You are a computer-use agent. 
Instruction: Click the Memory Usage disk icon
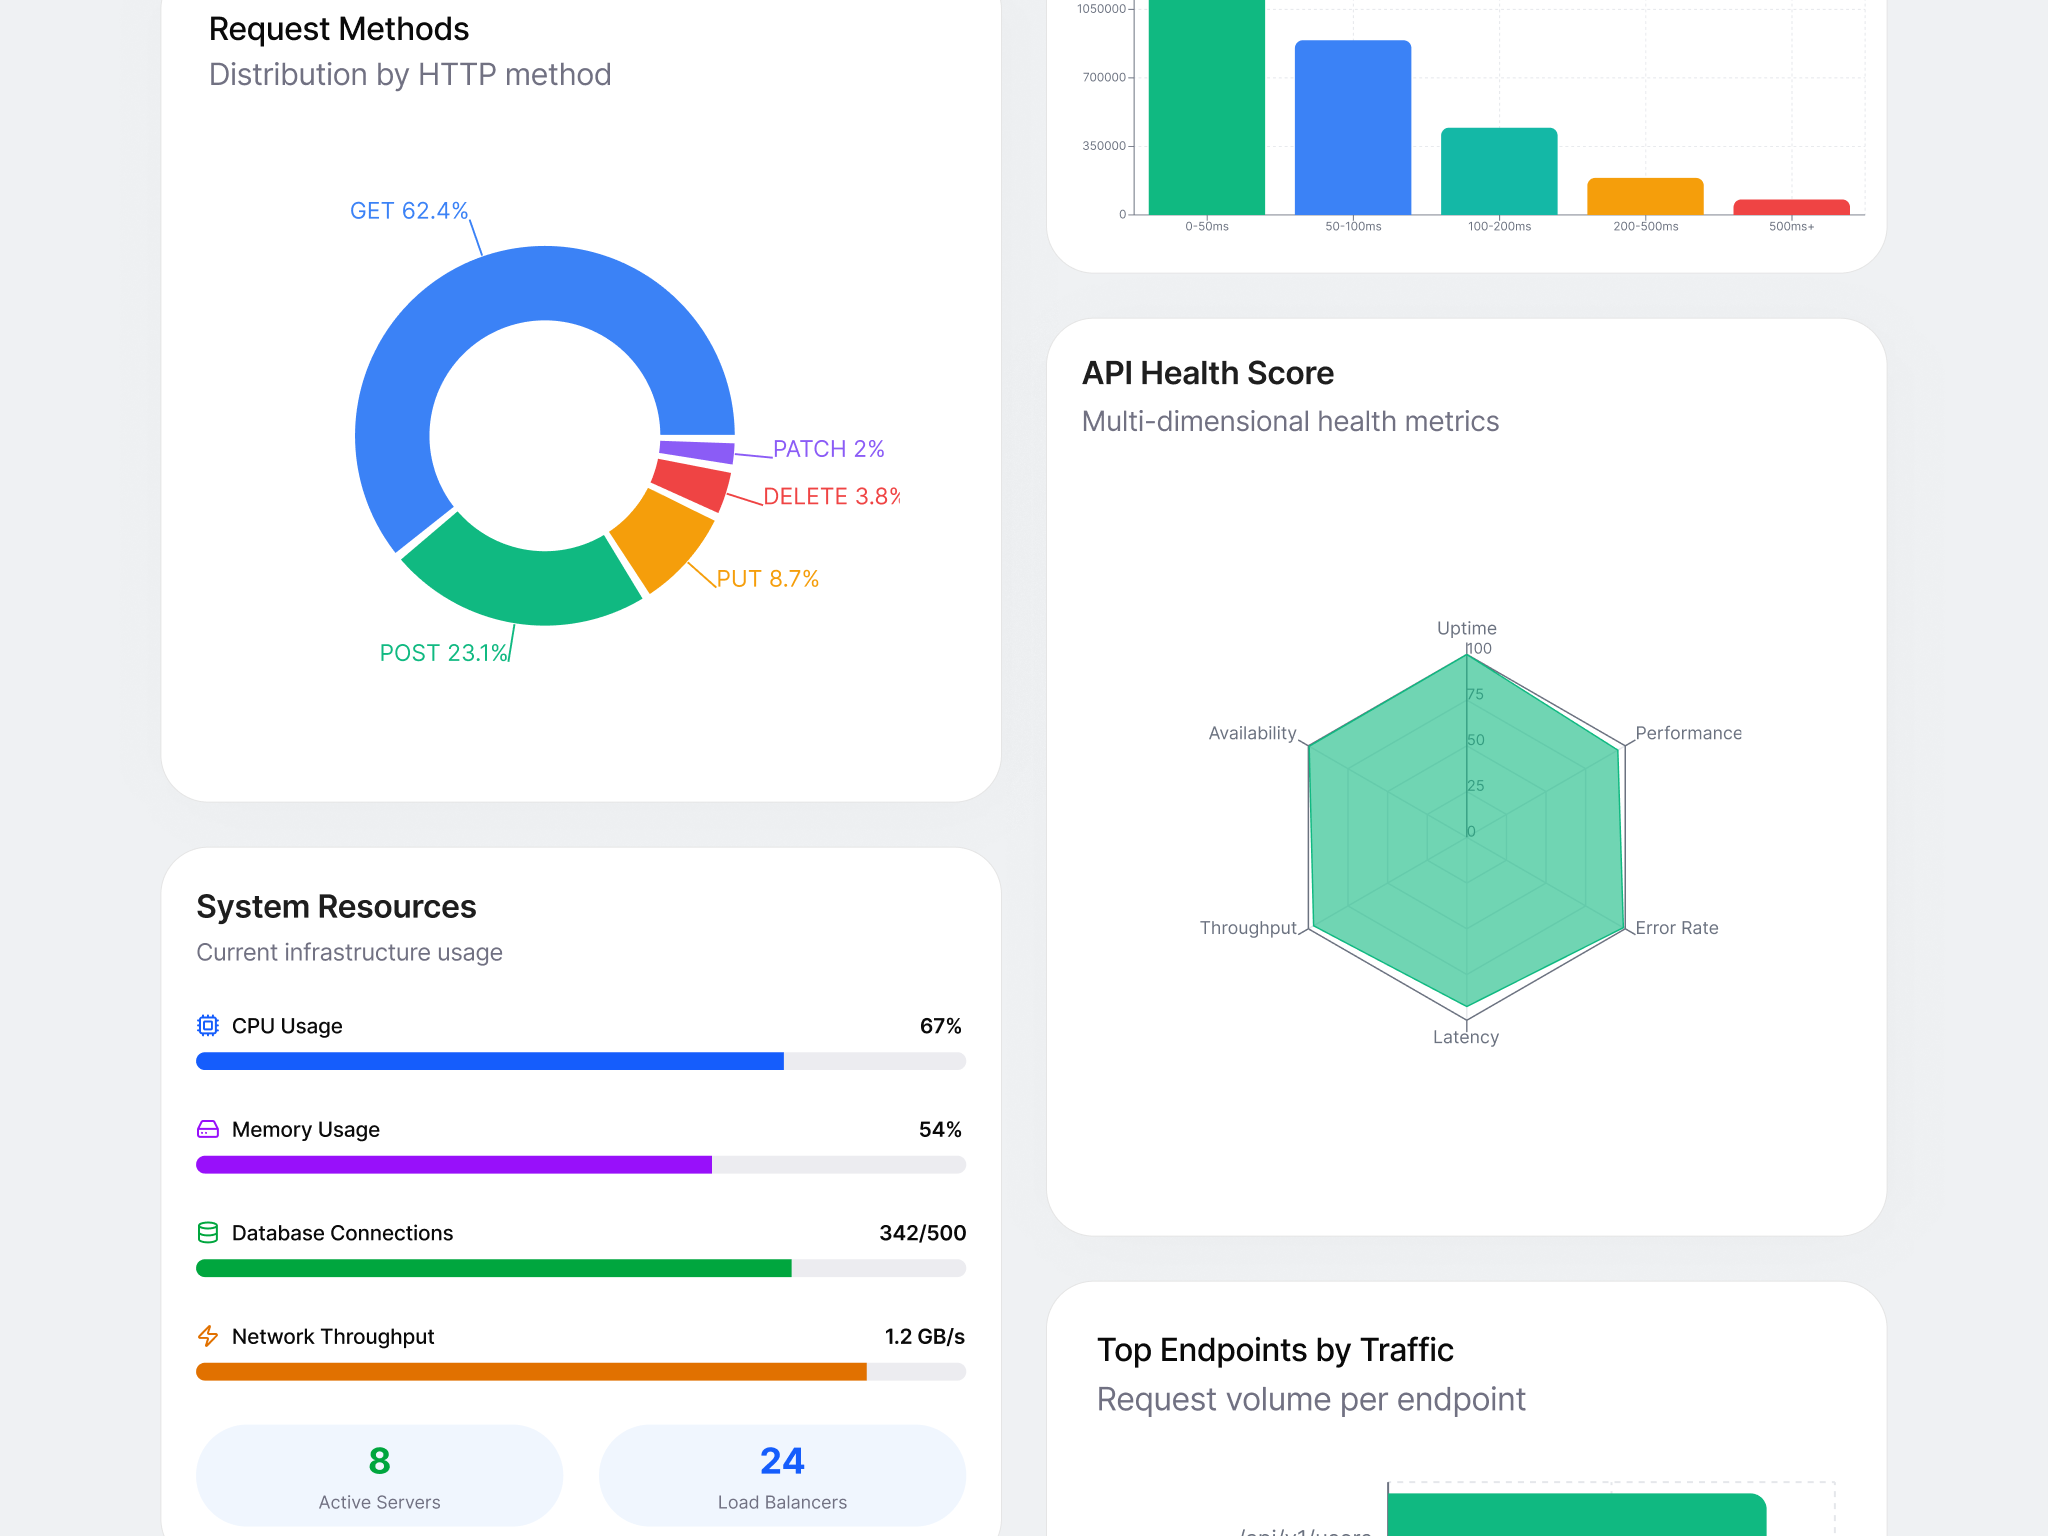tap(208, 1129)
